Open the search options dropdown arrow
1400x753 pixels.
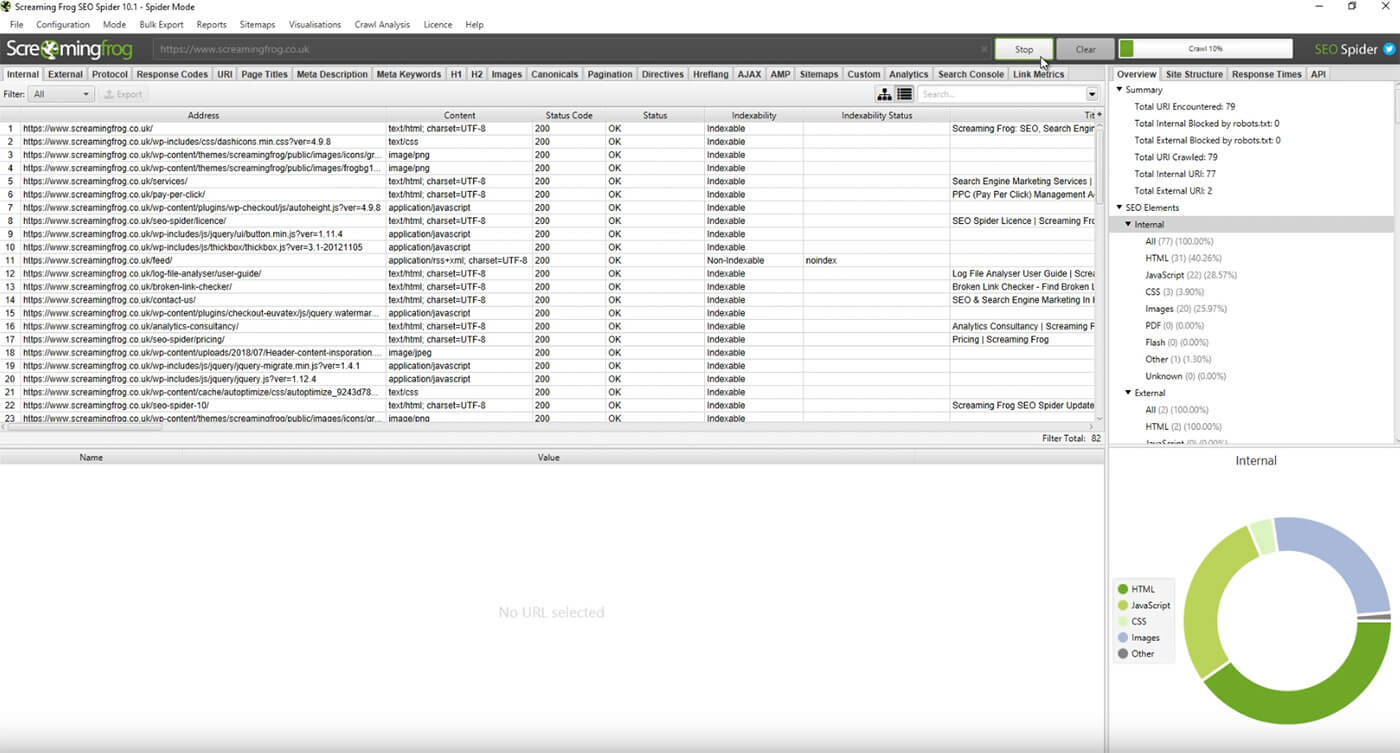(x=1091, y=94)
